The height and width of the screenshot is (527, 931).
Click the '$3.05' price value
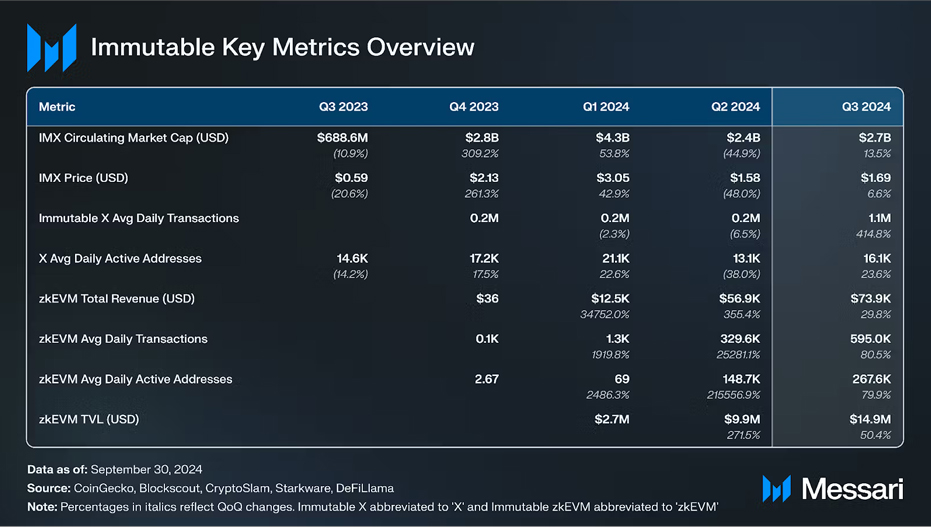[x=613, y=178]
